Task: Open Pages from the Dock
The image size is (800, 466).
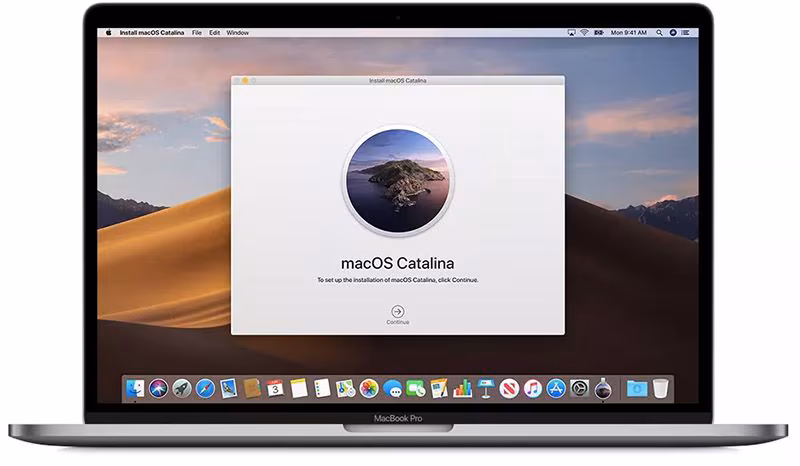Action: click(x=439, y=389)
